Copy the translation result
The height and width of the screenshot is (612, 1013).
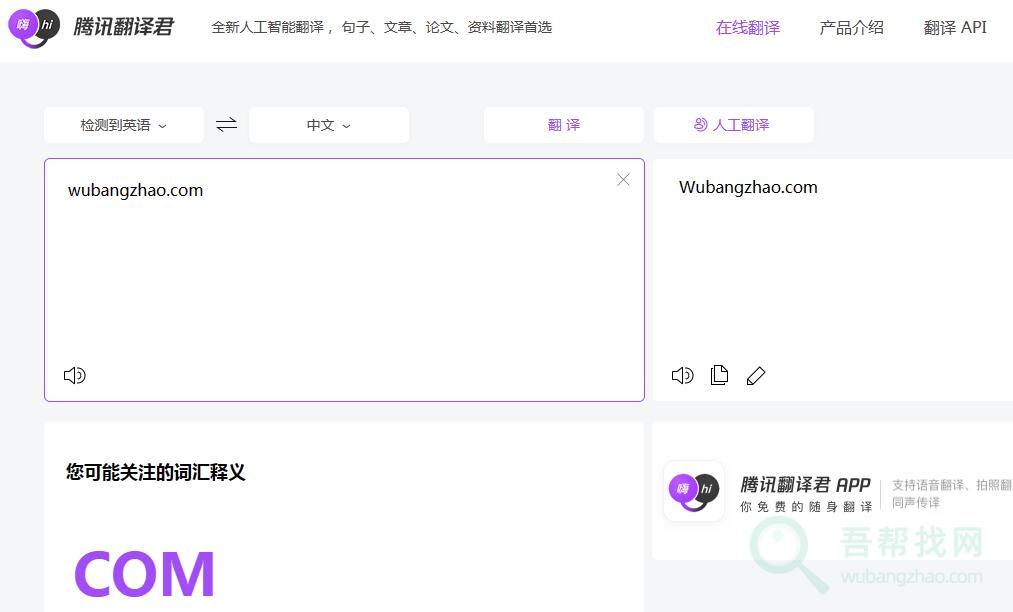pos(719,375)
